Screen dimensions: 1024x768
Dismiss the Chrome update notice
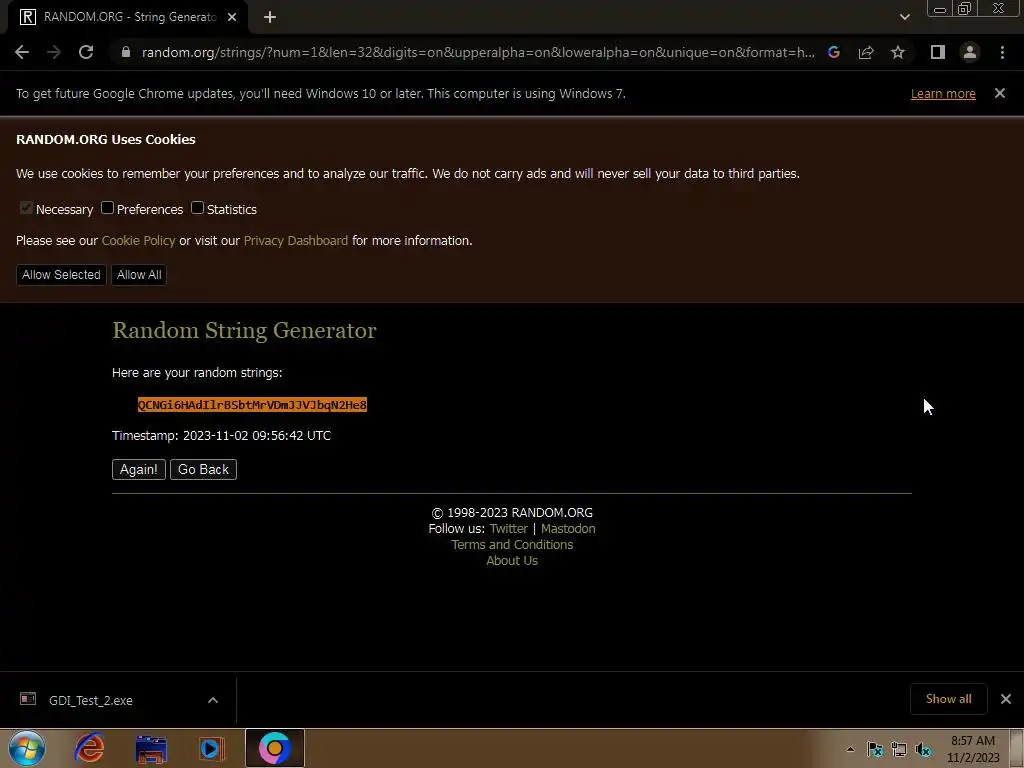coord(1000,93)
